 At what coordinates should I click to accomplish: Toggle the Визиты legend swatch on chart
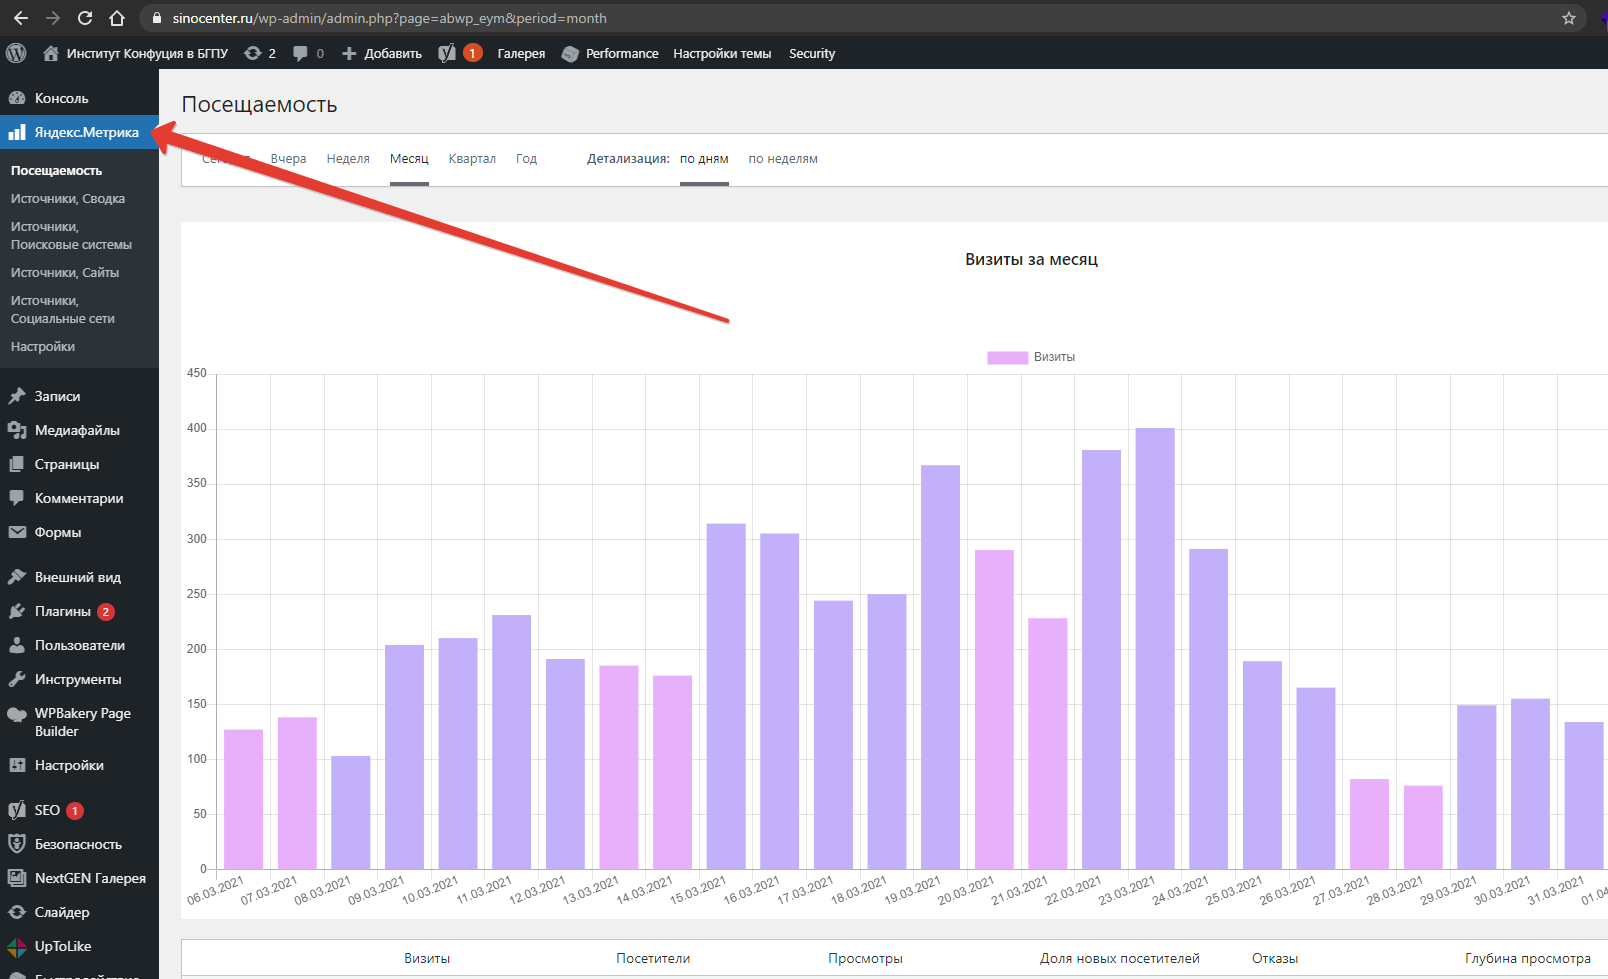point(1007,357)
